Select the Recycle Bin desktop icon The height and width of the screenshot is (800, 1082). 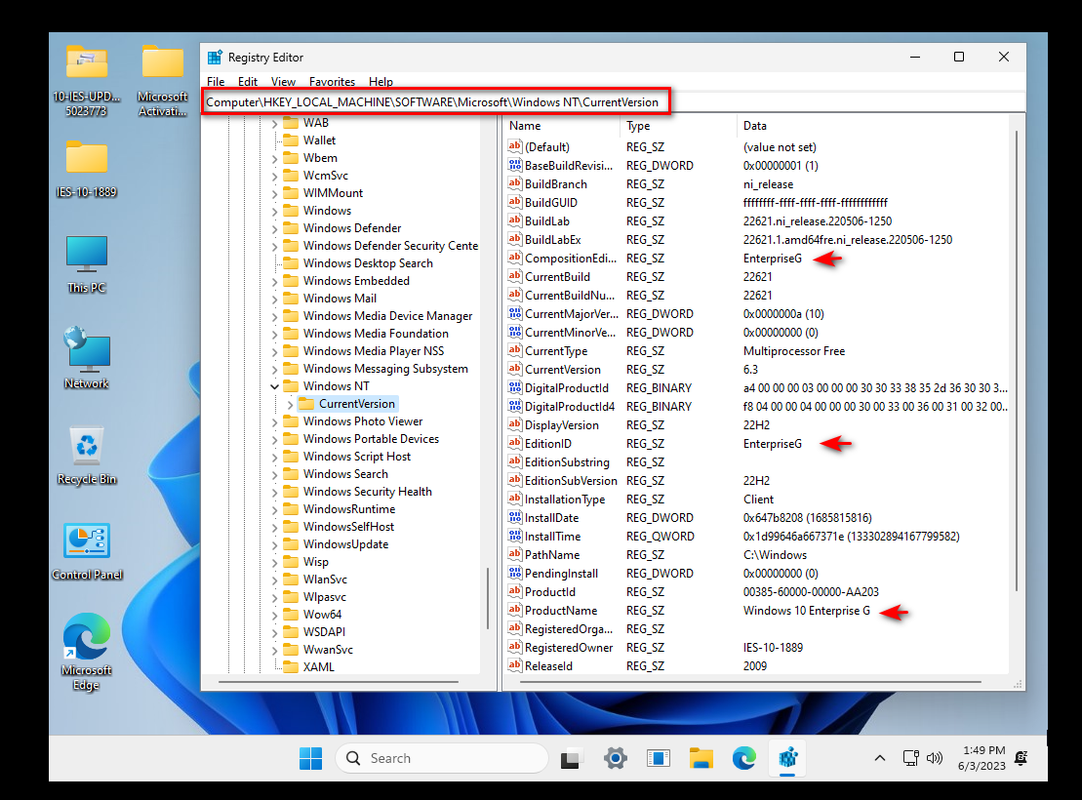[x=86, y=456]
